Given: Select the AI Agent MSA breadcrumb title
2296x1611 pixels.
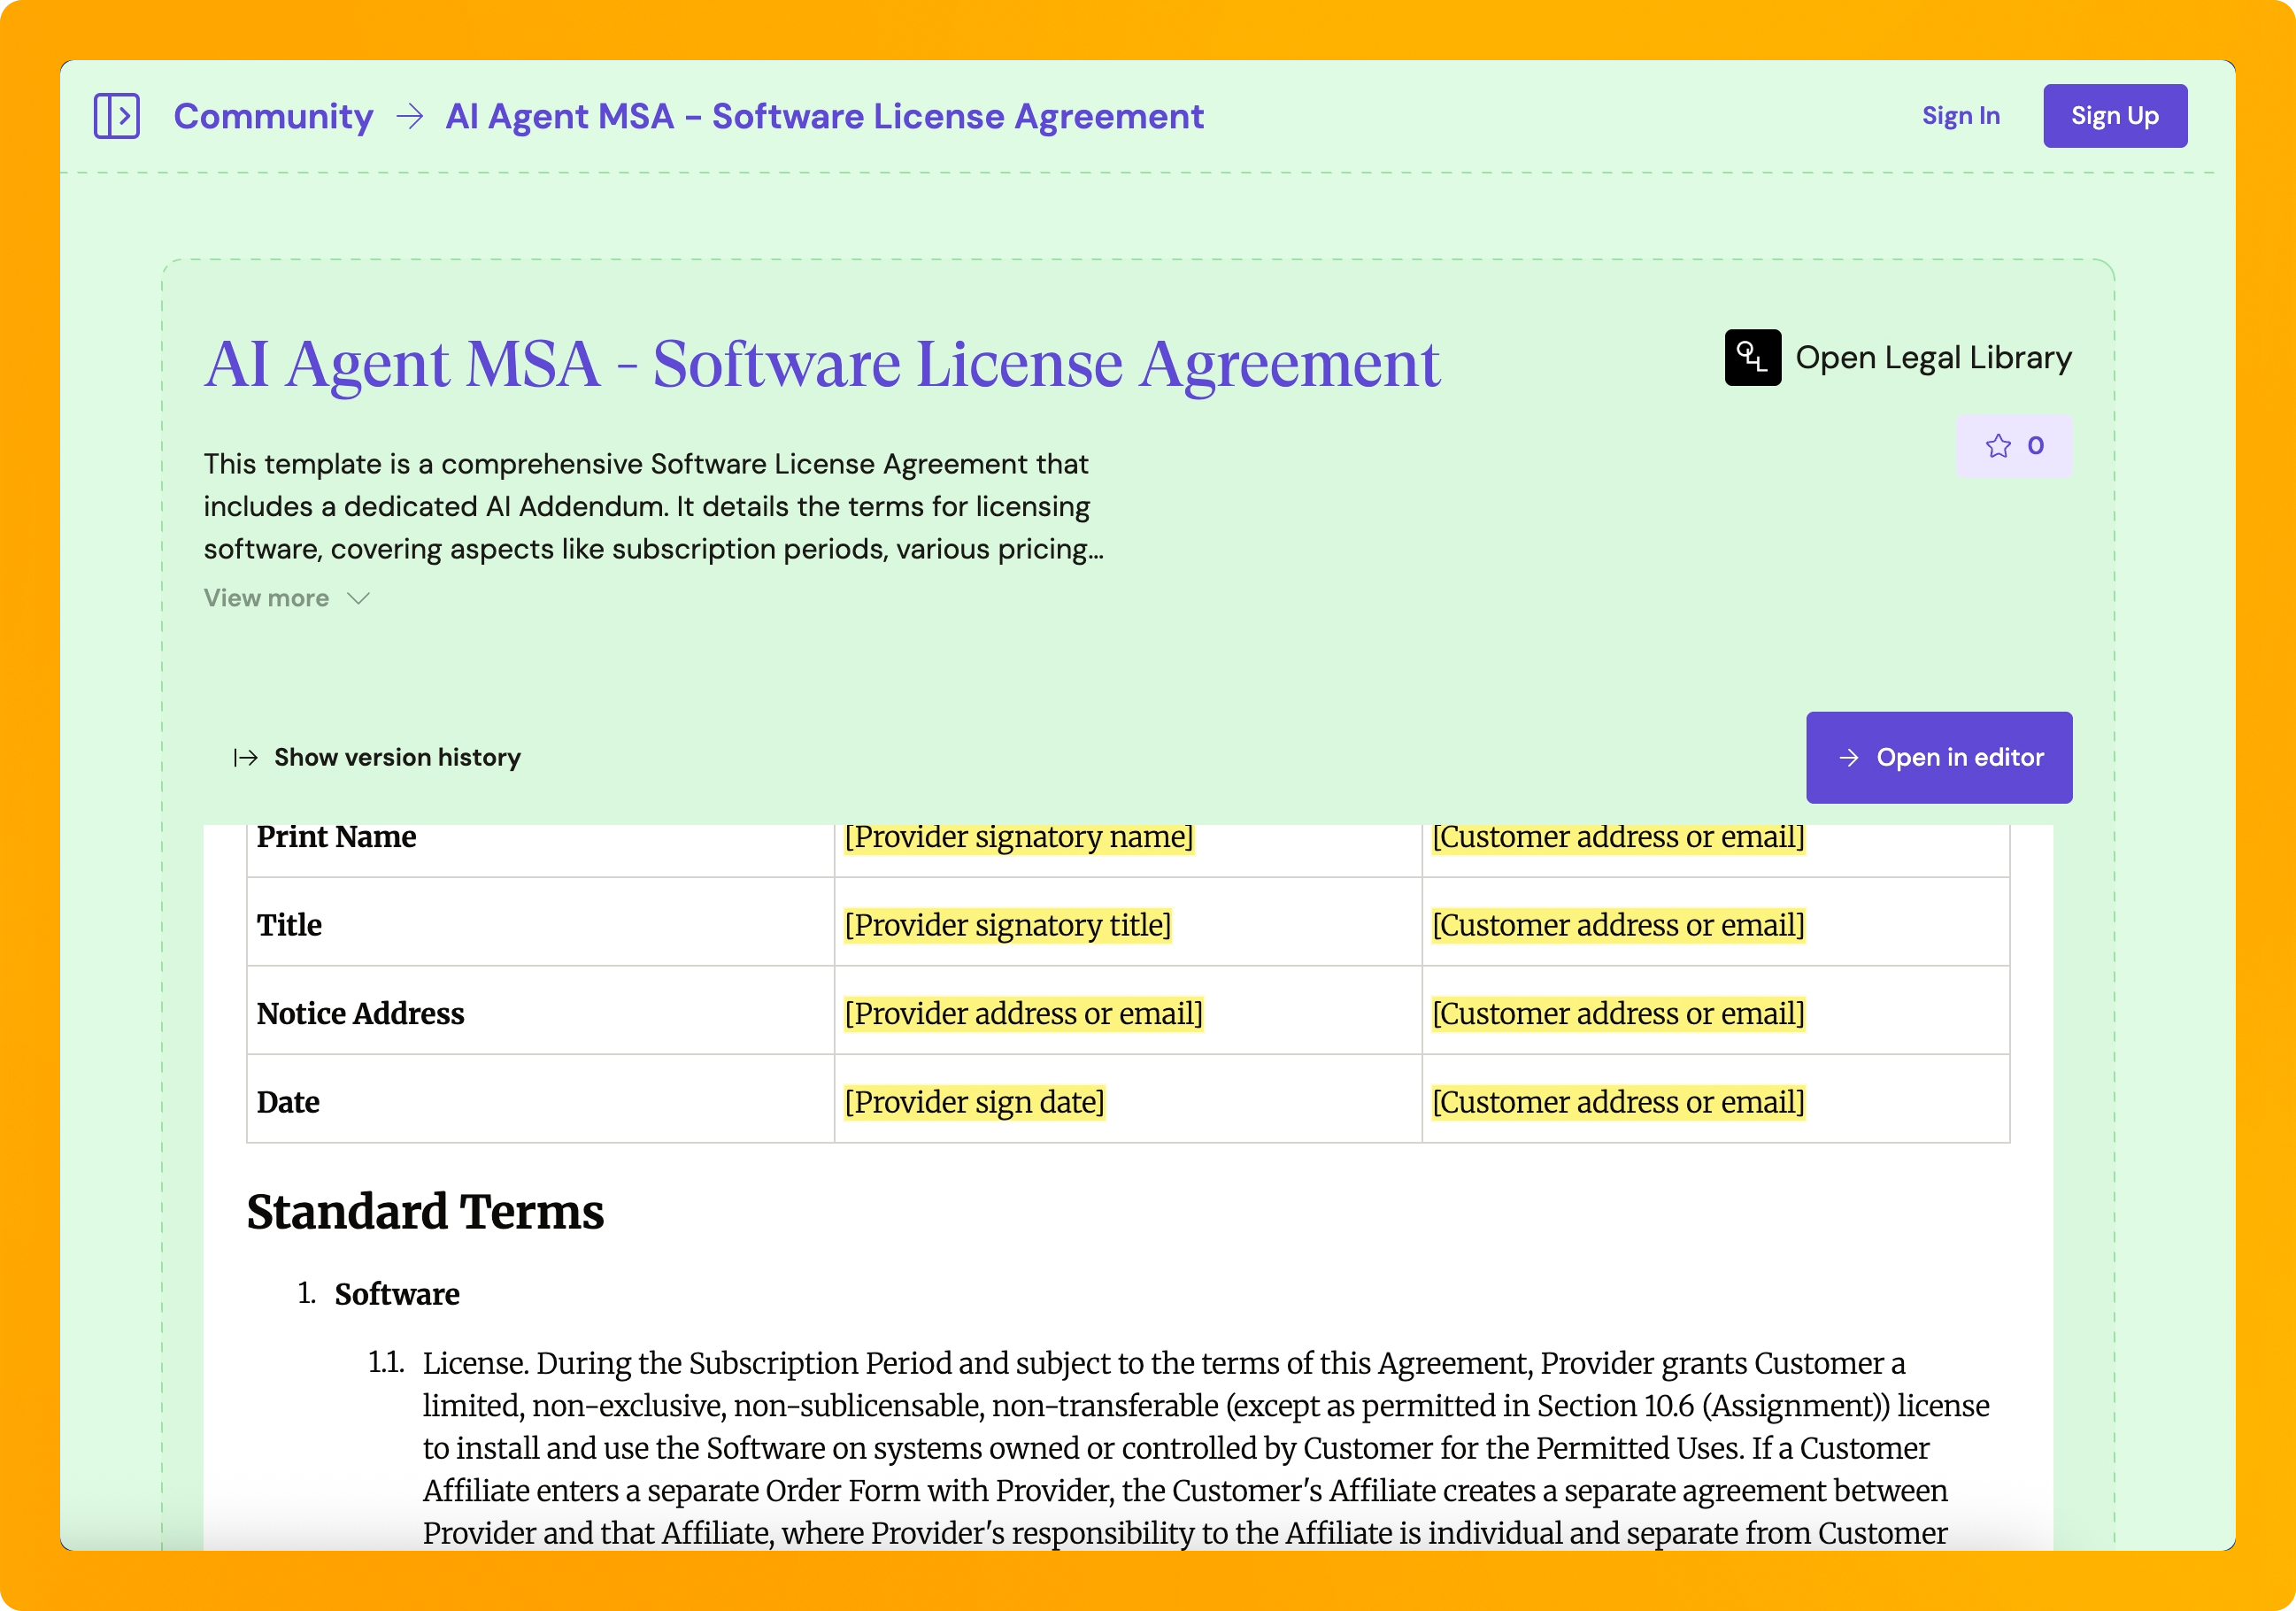Looking at the screenshot, I should 824,116.
